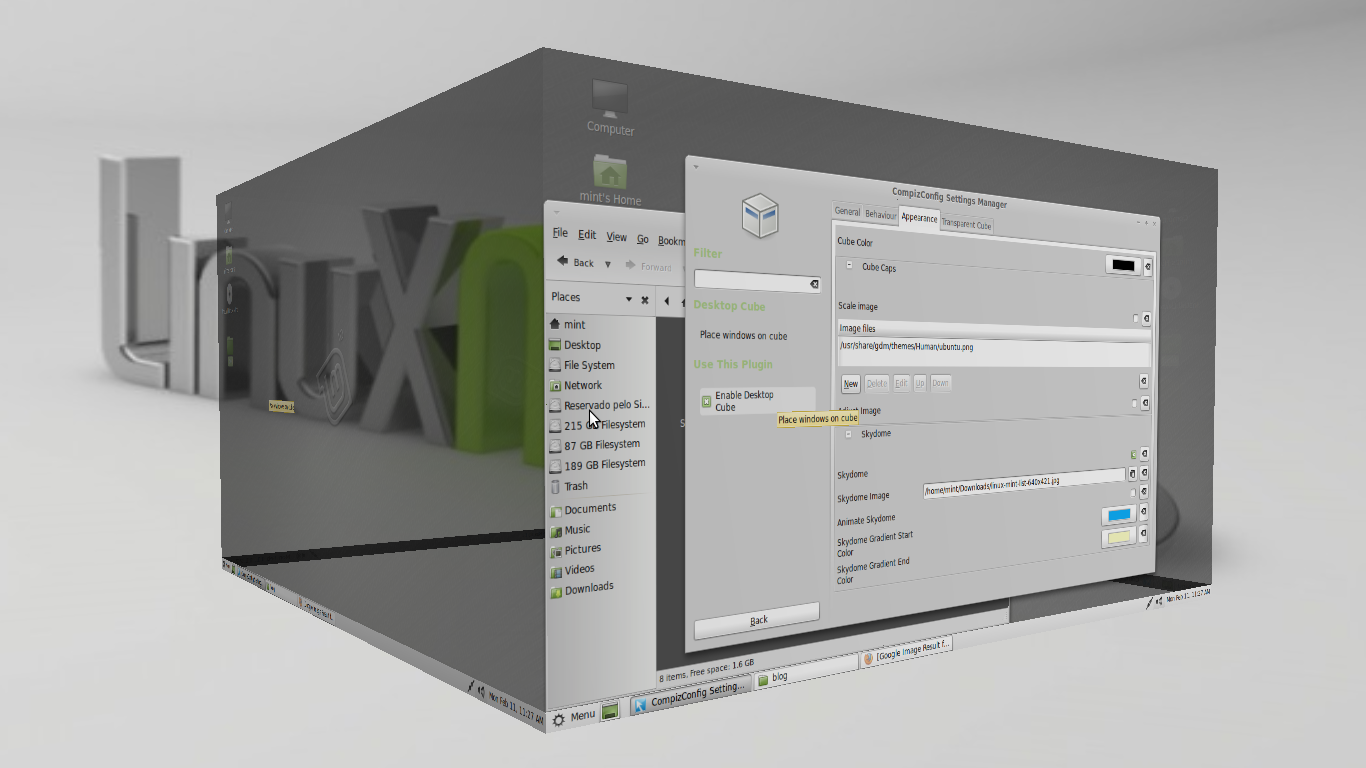
Task: Open 189 GB Filesystem in Places
Action: point(597,465)
